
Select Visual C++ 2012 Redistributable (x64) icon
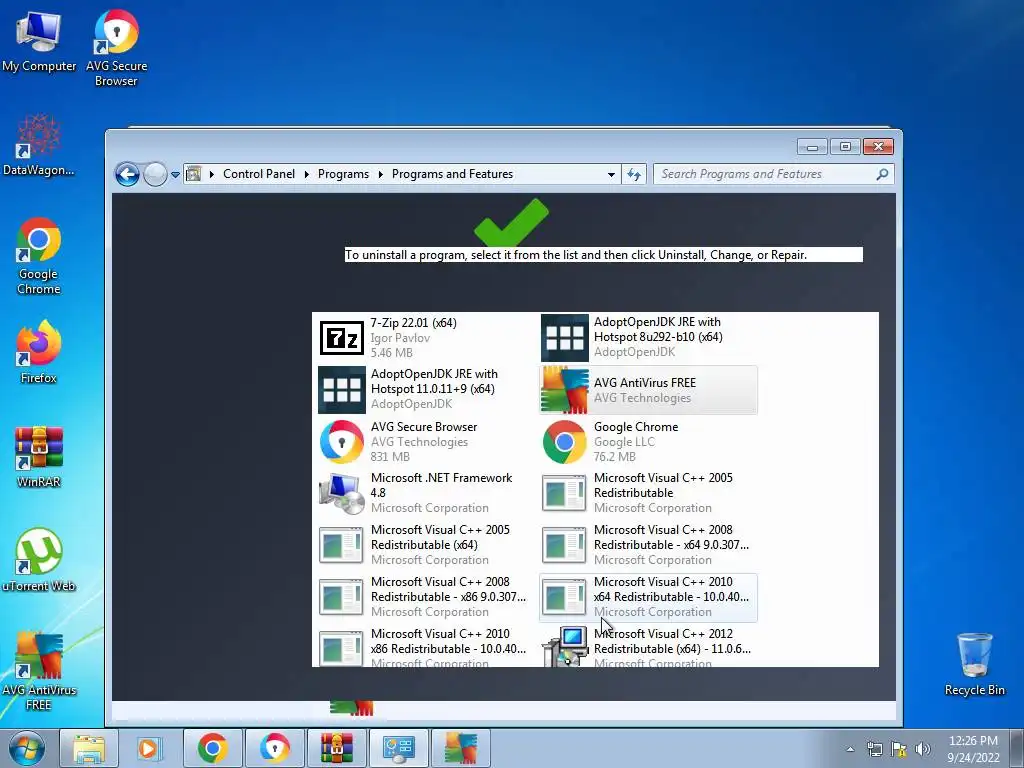[566, 647]
